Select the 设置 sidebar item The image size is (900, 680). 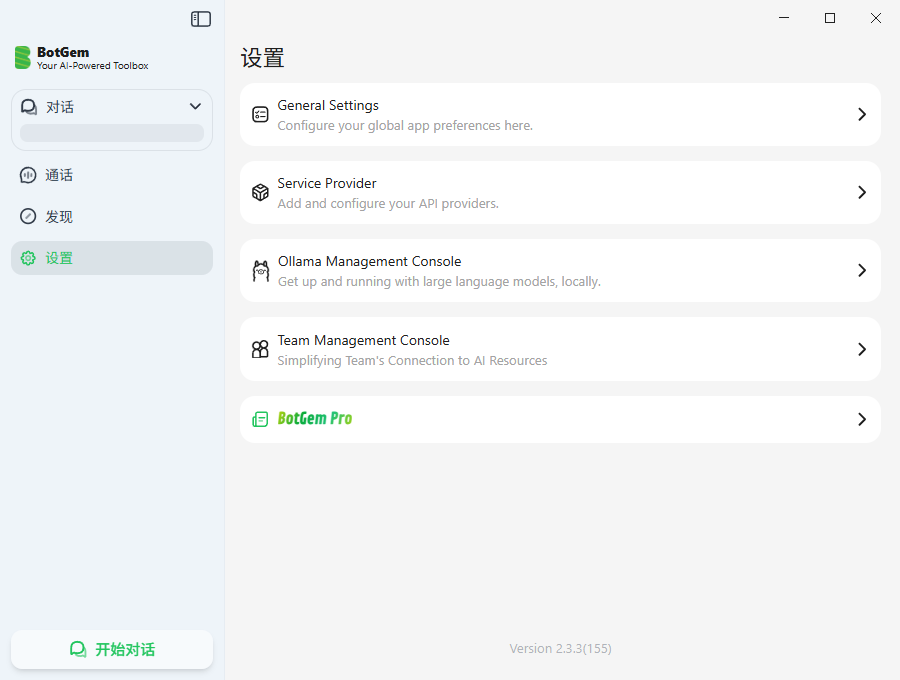pos(112,258)
